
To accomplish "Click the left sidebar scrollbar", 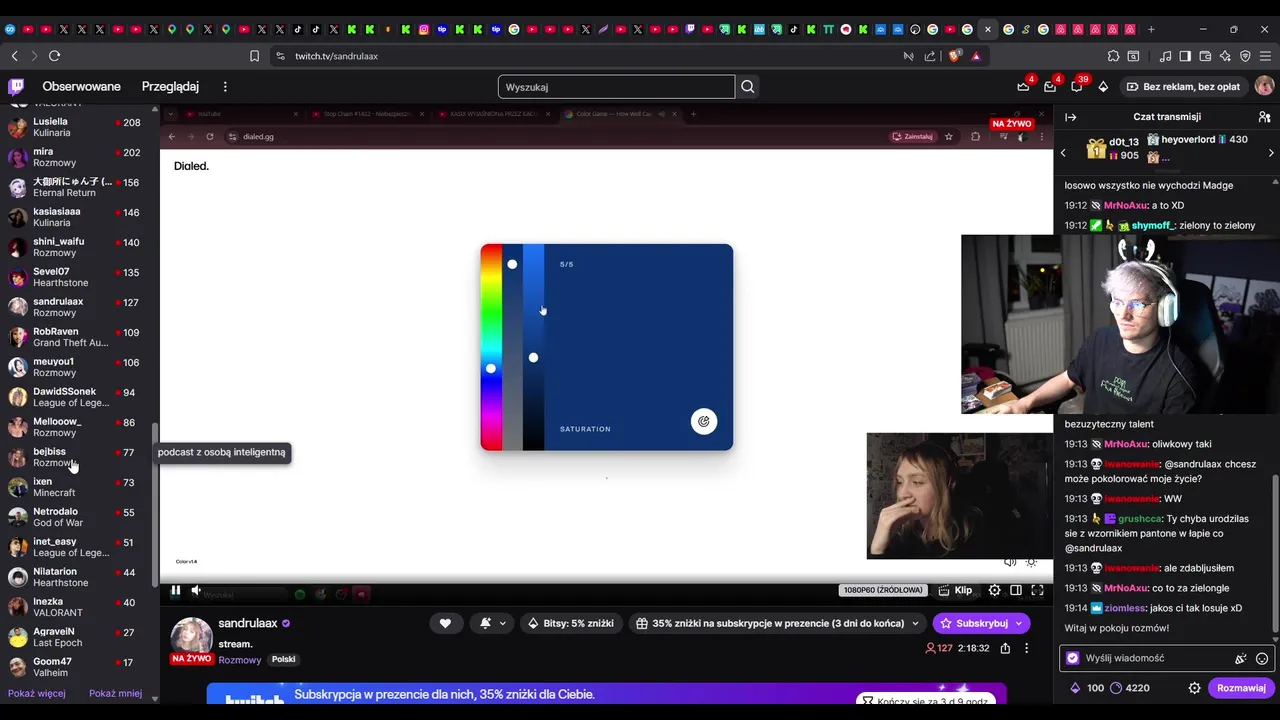I will [154, 505].
